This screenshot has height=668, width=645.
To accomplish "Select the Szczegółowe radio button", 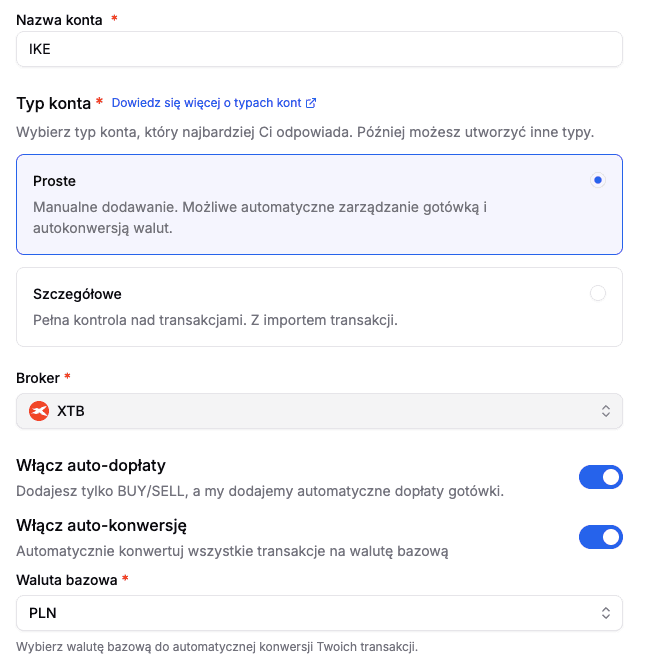I will [x=598, y=293].
